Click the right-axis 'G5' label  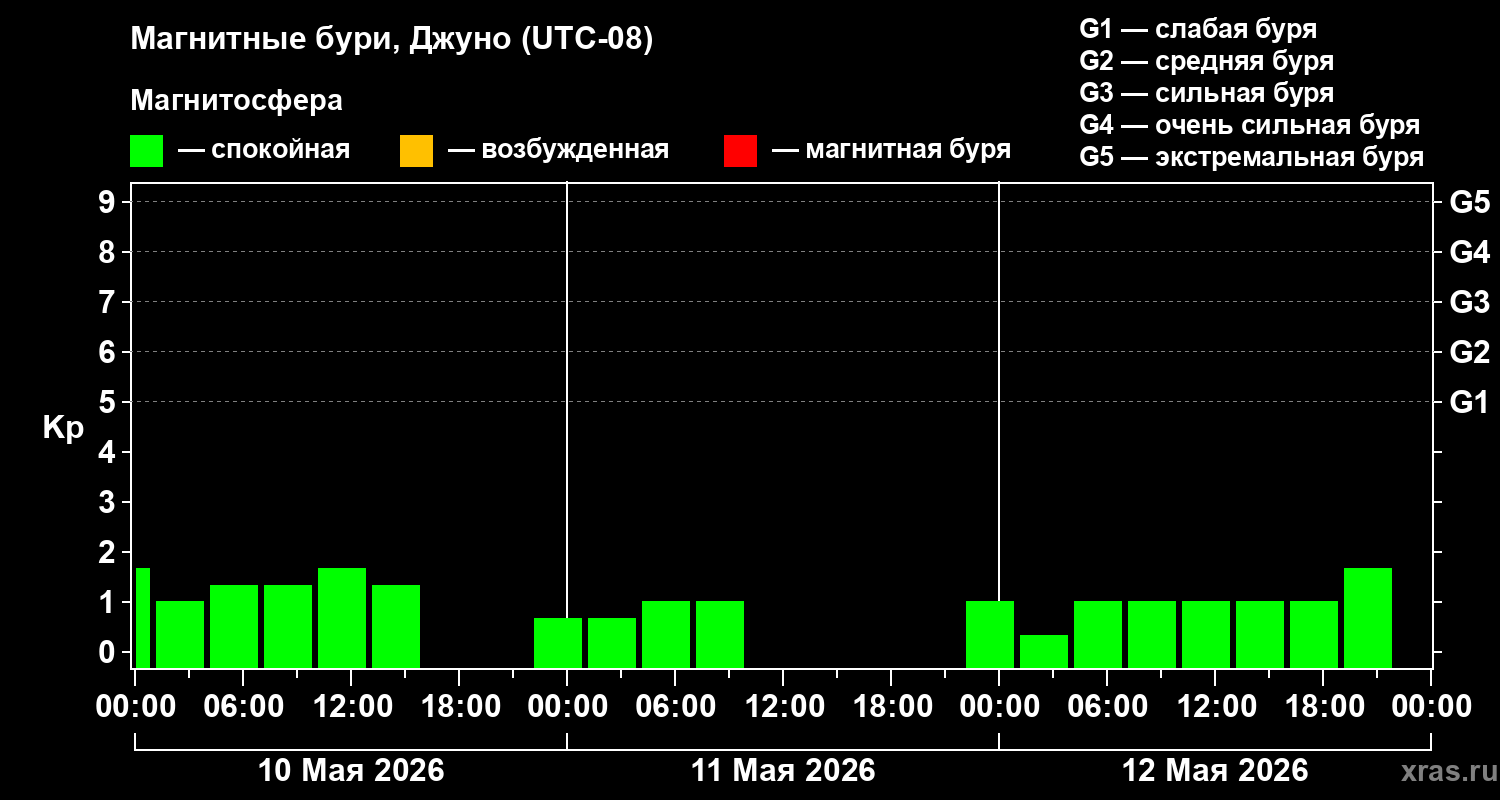1469,202
